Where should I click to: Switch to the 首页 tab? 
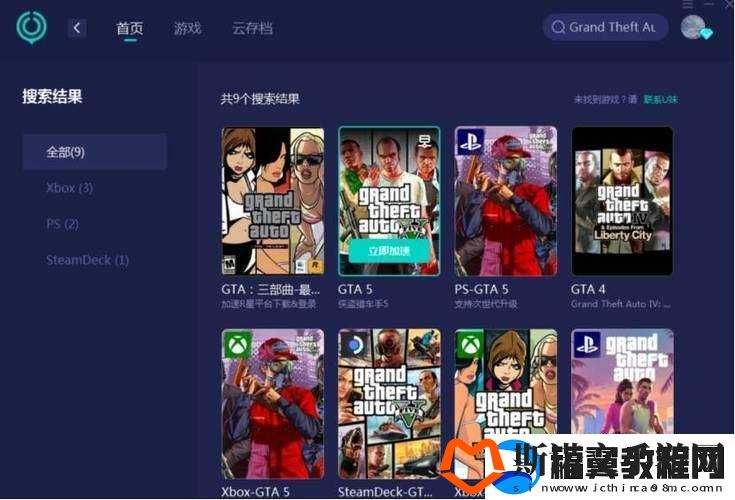130,29
